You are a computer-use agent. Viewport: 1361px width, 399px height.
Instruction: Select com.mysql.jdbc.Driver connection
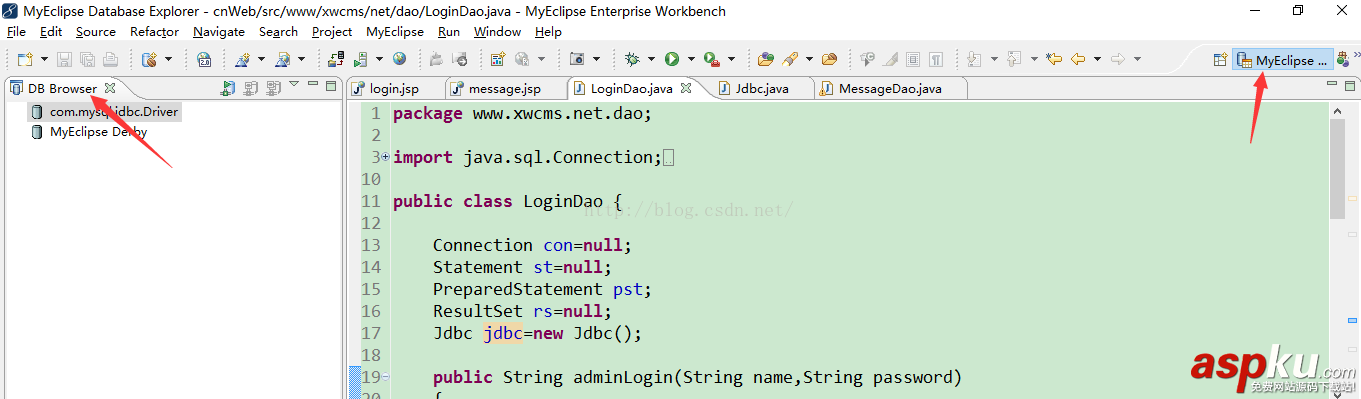pos(104,112)
